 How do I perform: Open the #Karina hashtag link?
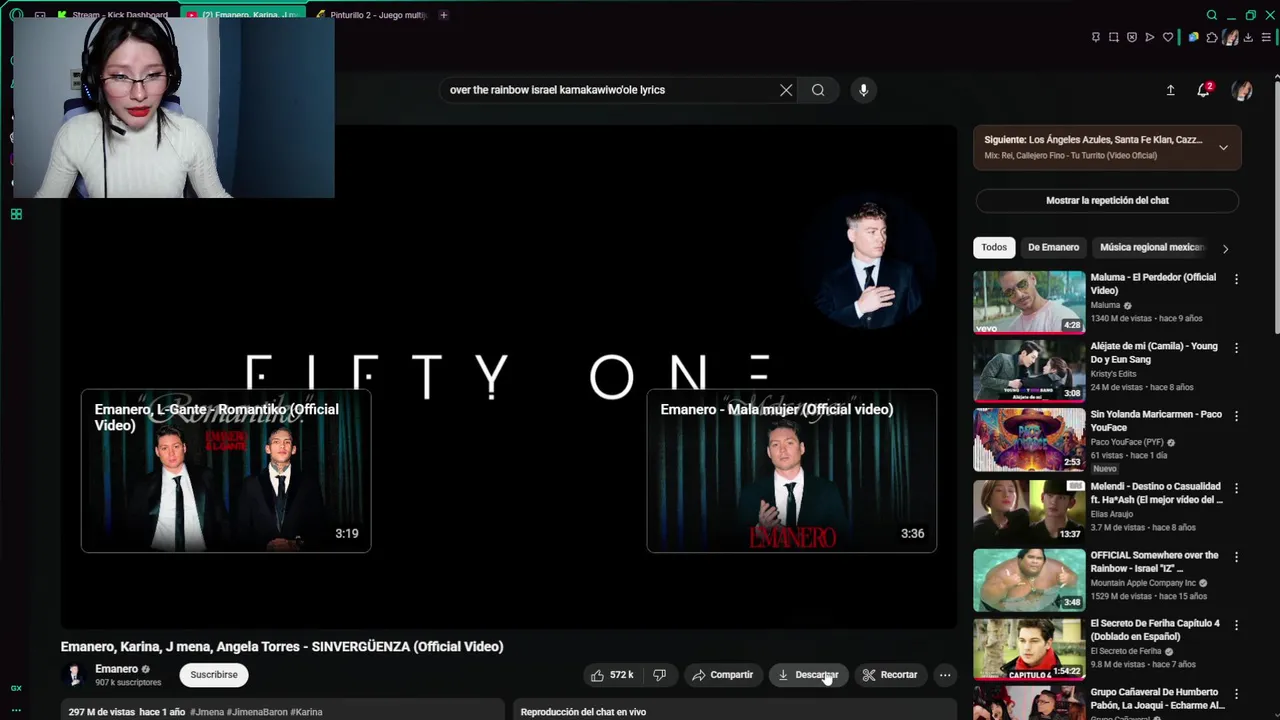[x=307, y=712]
